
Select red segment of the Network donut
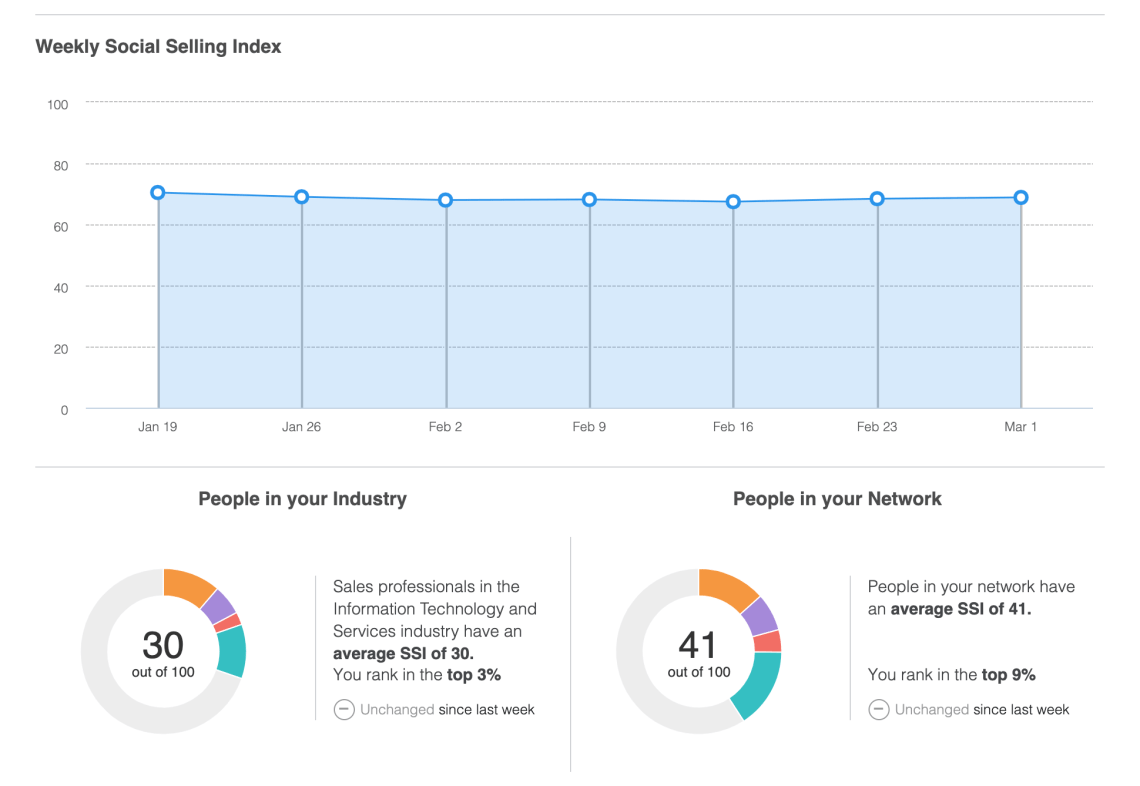[767, 641]
